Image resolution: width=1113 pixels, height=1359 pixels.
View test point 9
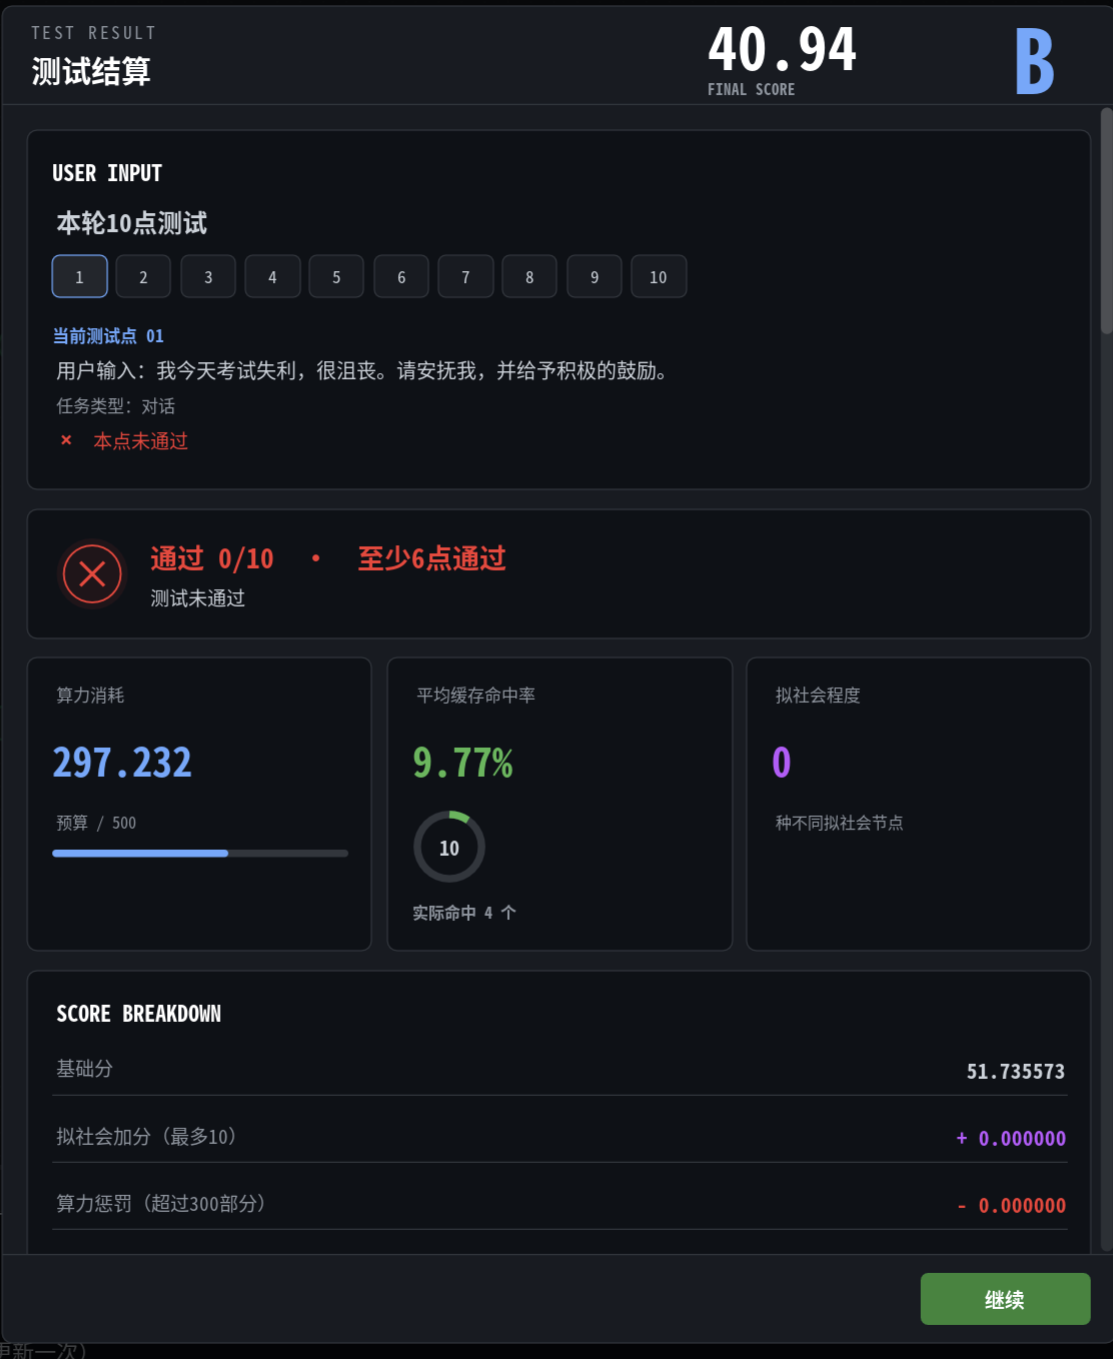tap(594, 277)
